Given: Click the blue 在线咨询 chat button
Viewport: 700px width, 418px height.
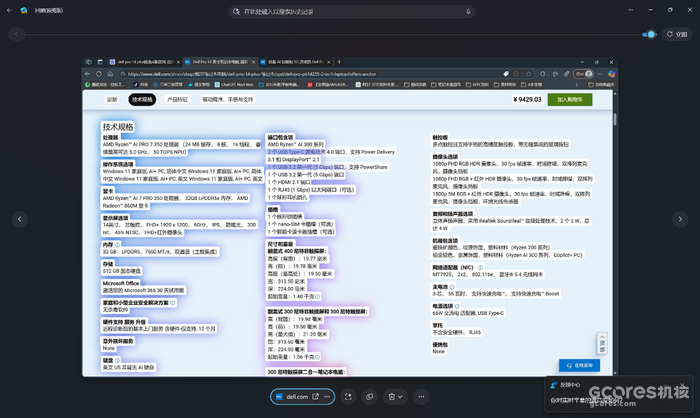Looking at the screenshot, I should click(x=579, y=365).
